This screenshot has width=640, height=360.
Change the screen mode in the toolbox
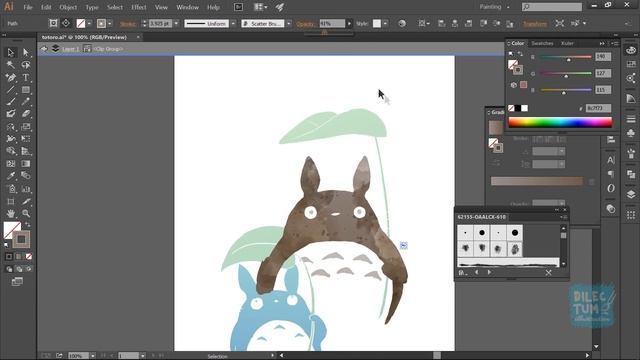click(17, 282)
